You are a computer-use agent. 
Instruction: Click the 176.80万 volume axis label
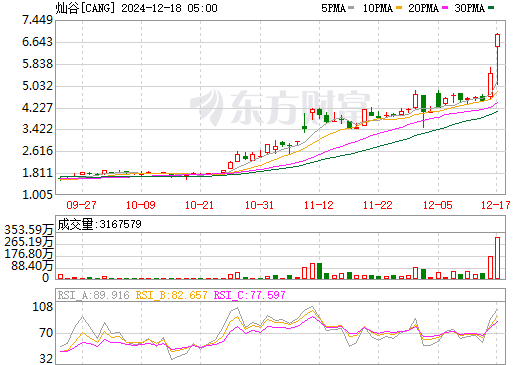click(29, 254)
